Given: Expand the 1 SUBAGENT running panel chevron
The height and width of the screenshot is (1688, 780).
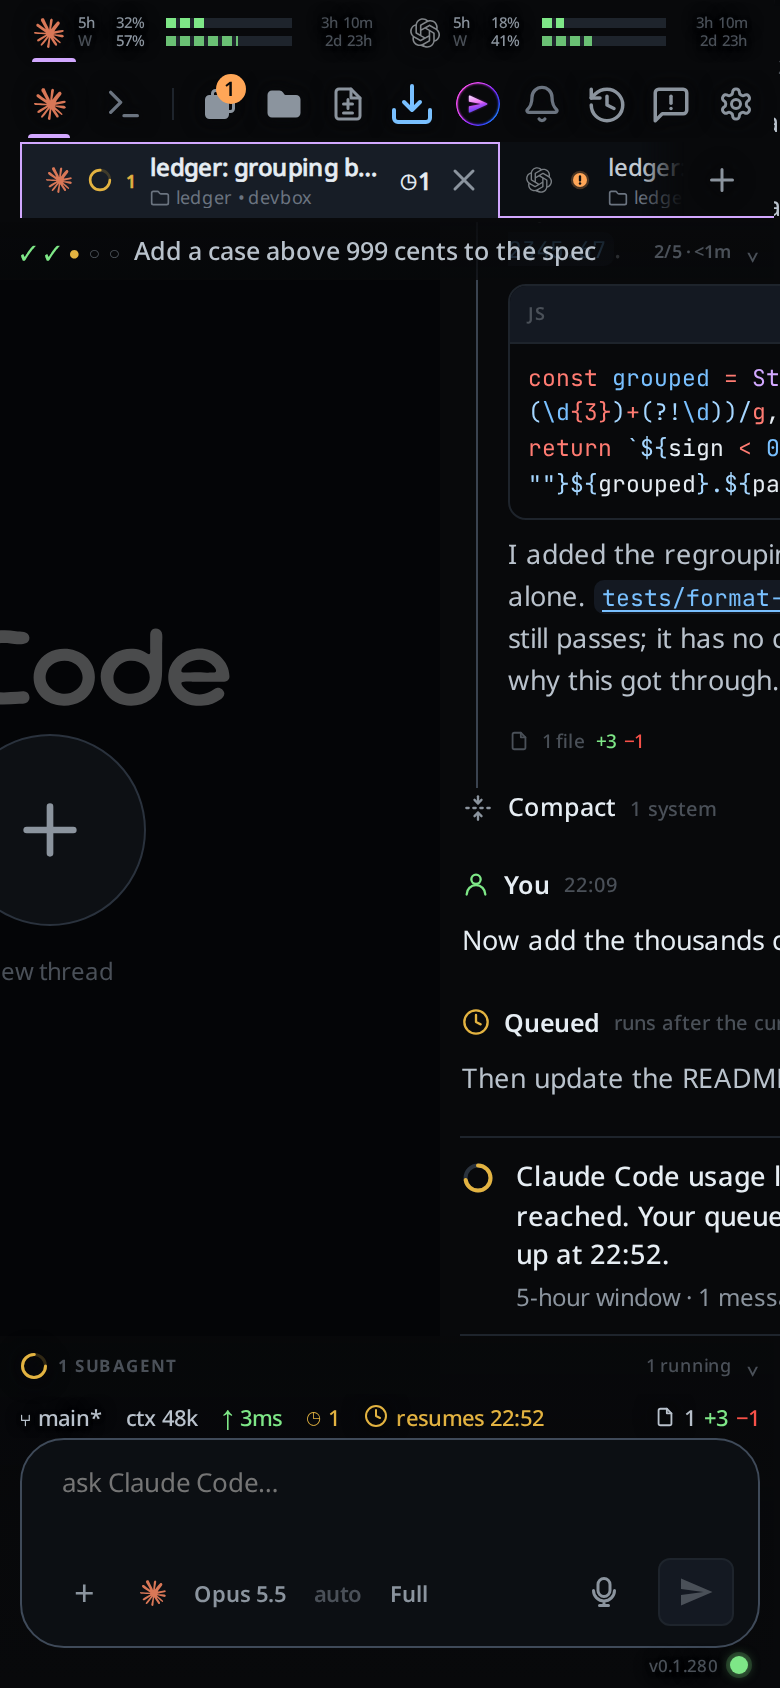Looking at the screenshot, I should click(x=752, y=1370).
